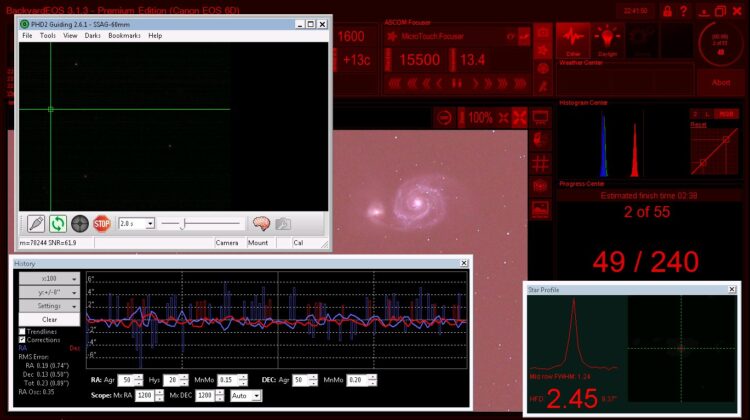The image size is (750, 420).
Task: Click the About button
Action: (x=721, y=82)
